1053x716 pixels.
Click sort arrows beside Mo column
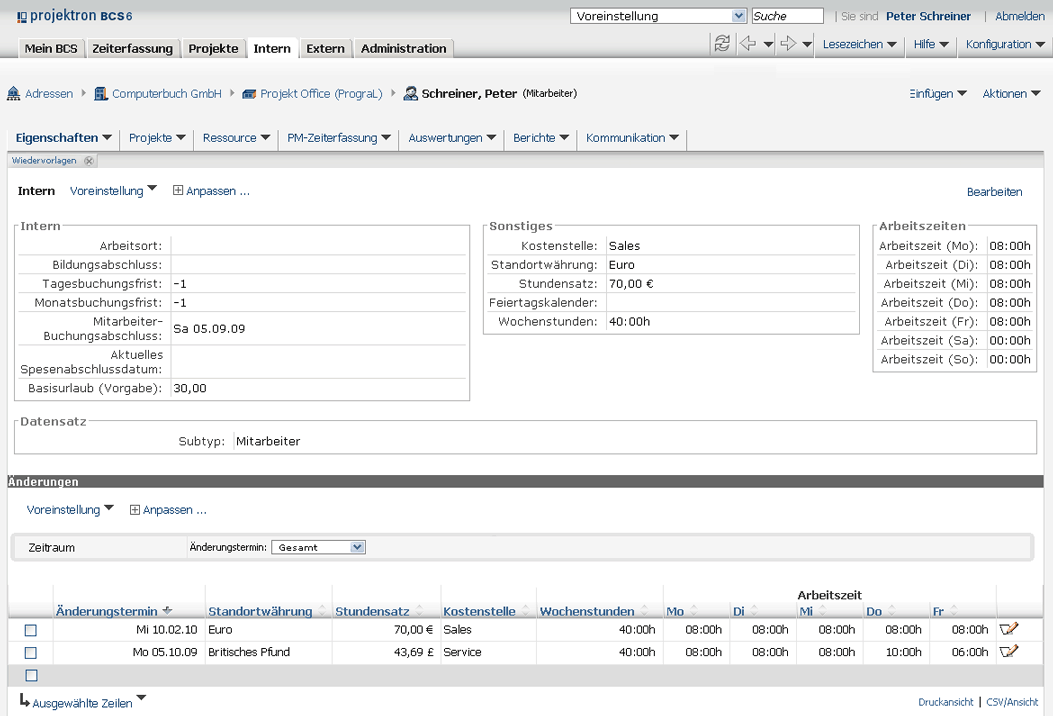(694, 611)
